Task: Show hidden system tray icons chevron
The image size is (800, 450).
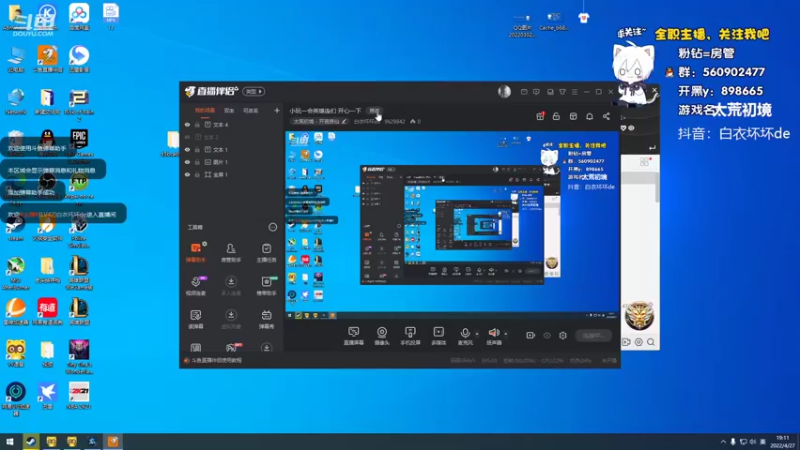Action: 723,442
